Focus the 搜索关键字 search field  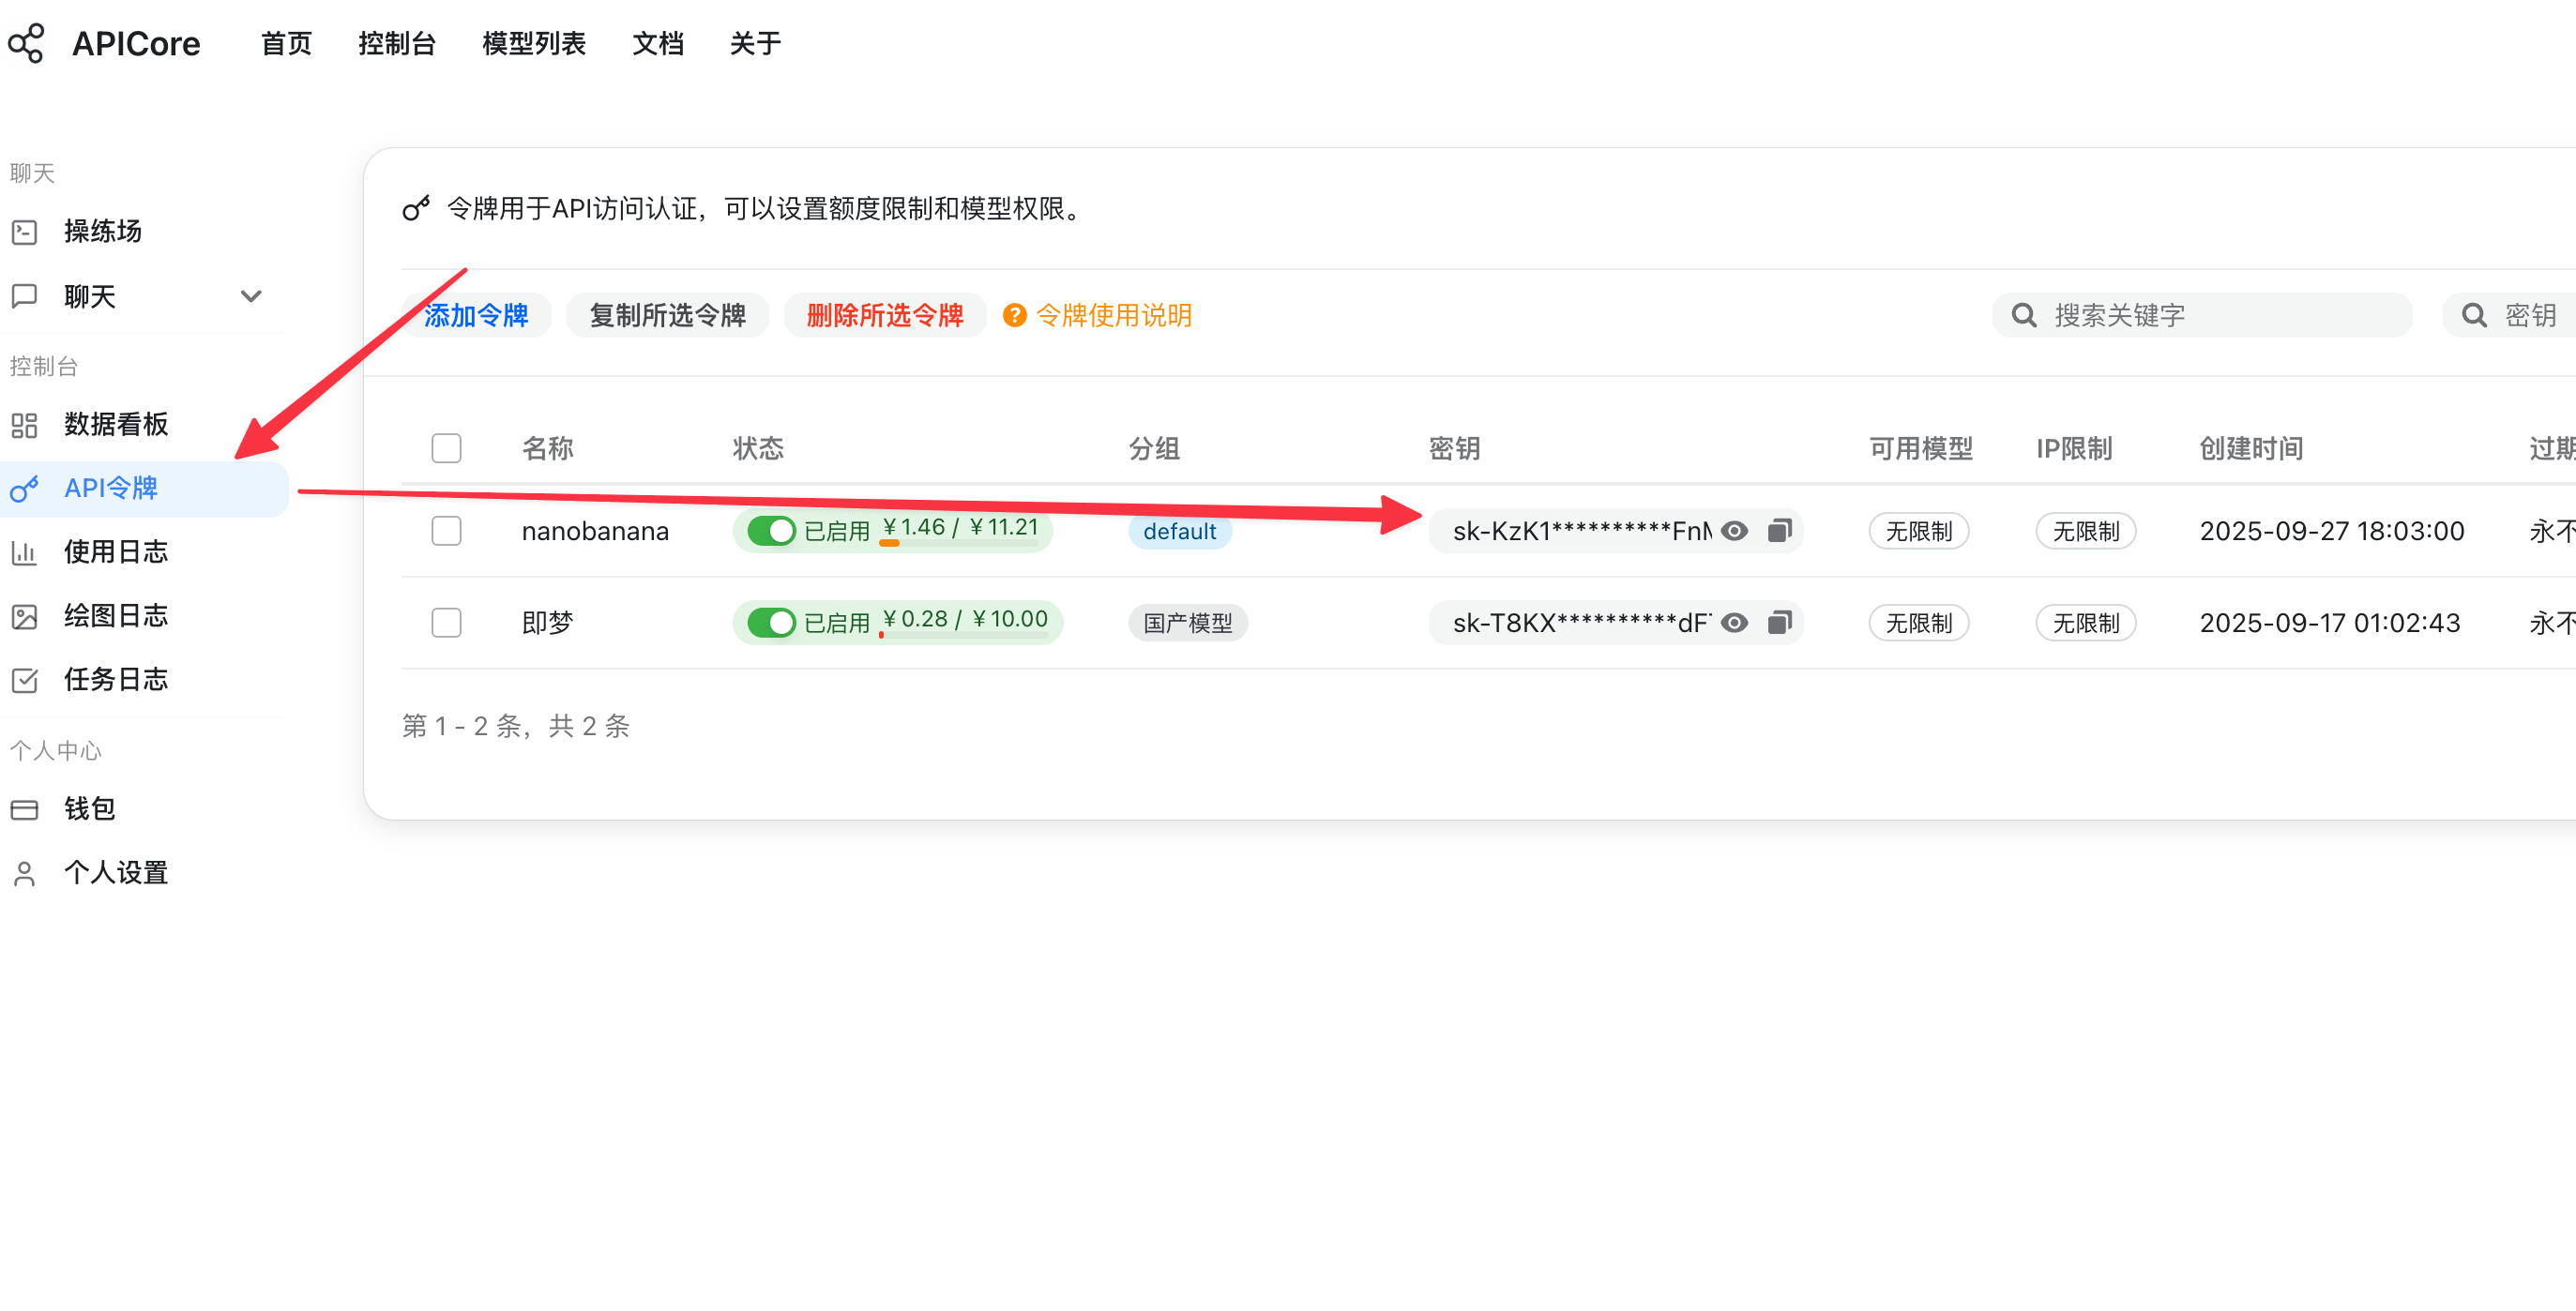(2220, 315)
